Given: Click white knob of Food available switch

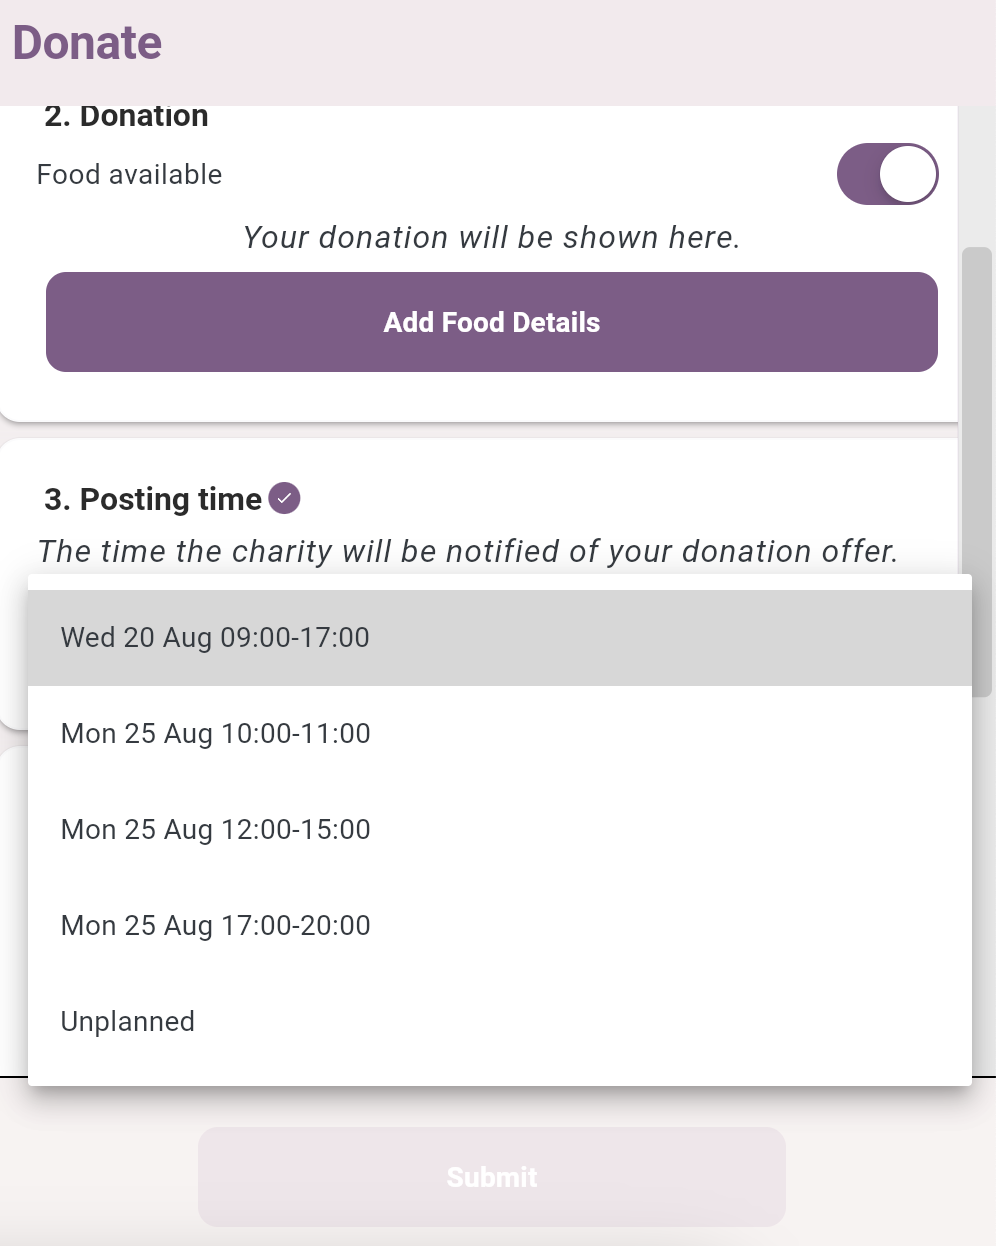Looking at the screenshot, I should tap(908, 174).
